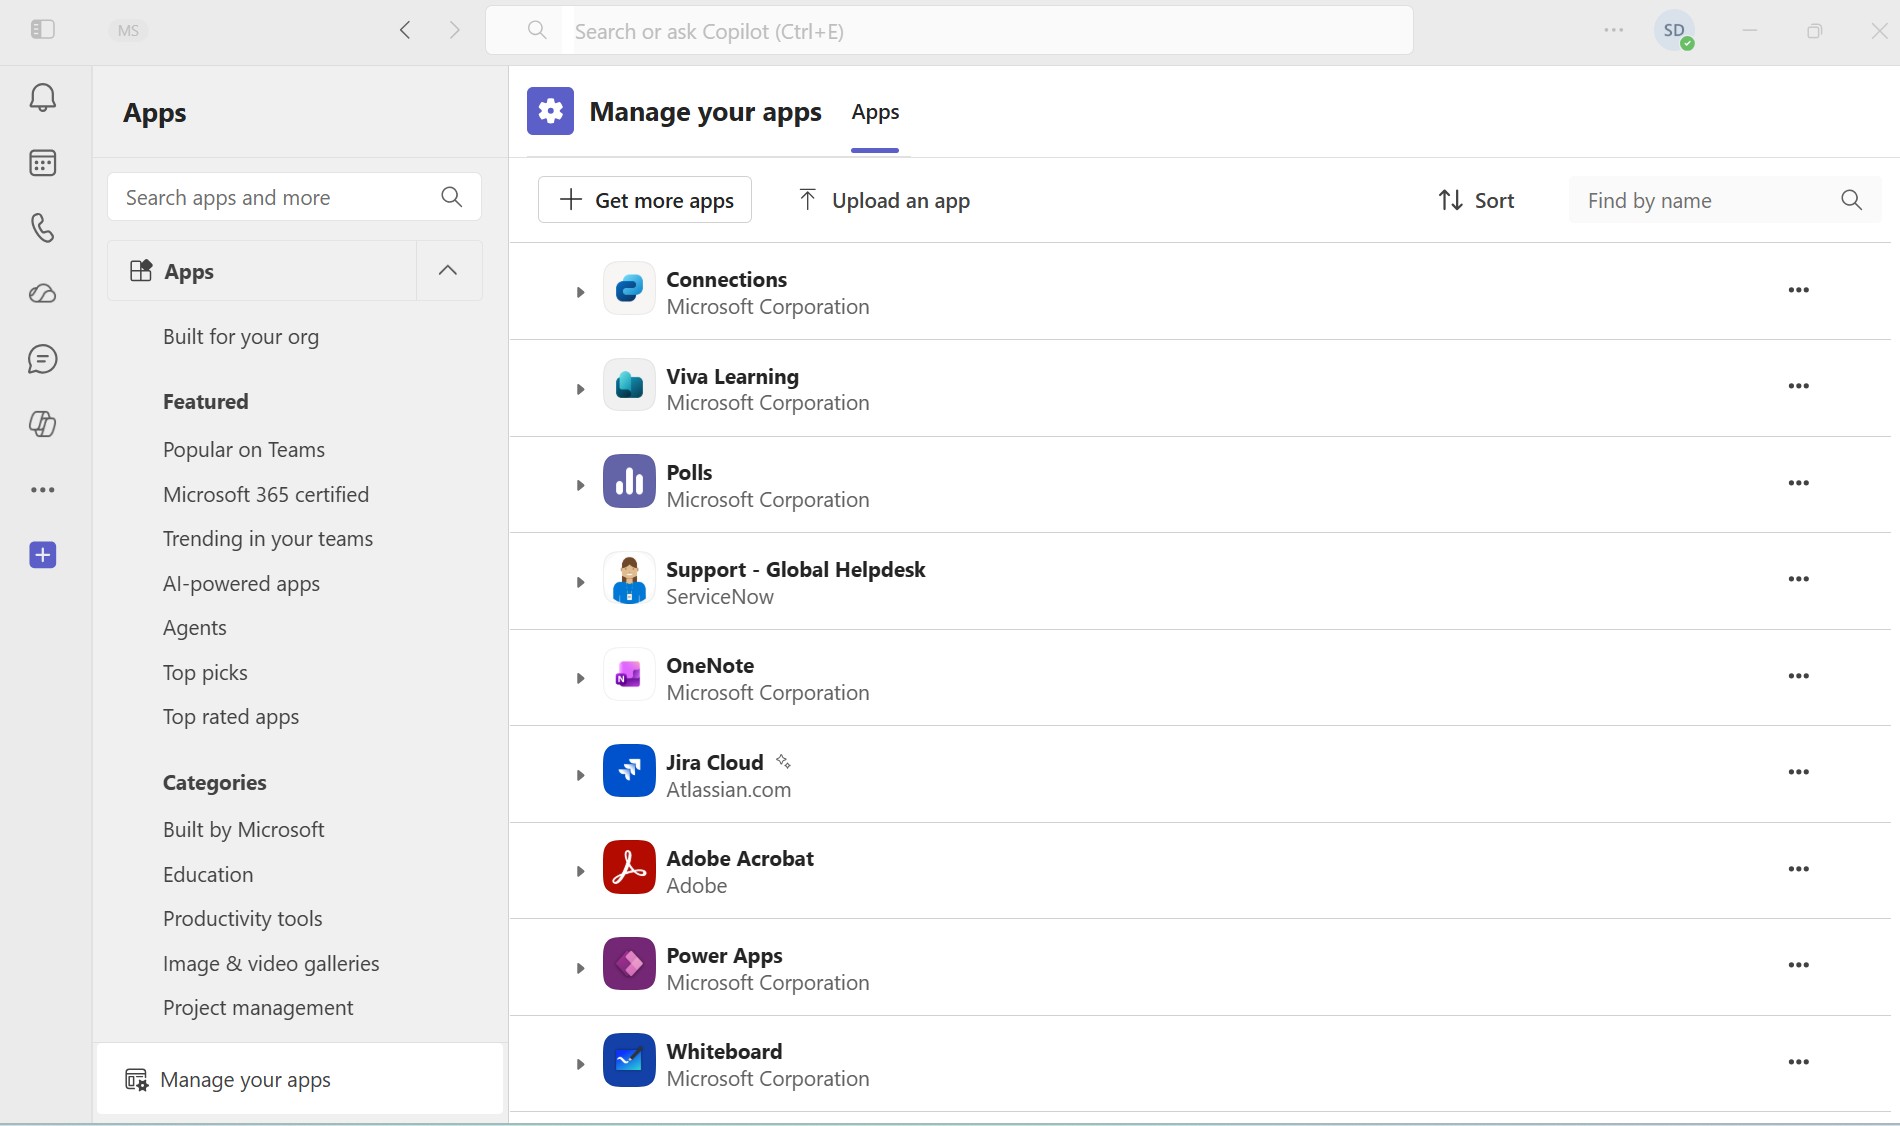Open Built by Microsoft category
The image size is (1900, 1126).
coord(244,830)
